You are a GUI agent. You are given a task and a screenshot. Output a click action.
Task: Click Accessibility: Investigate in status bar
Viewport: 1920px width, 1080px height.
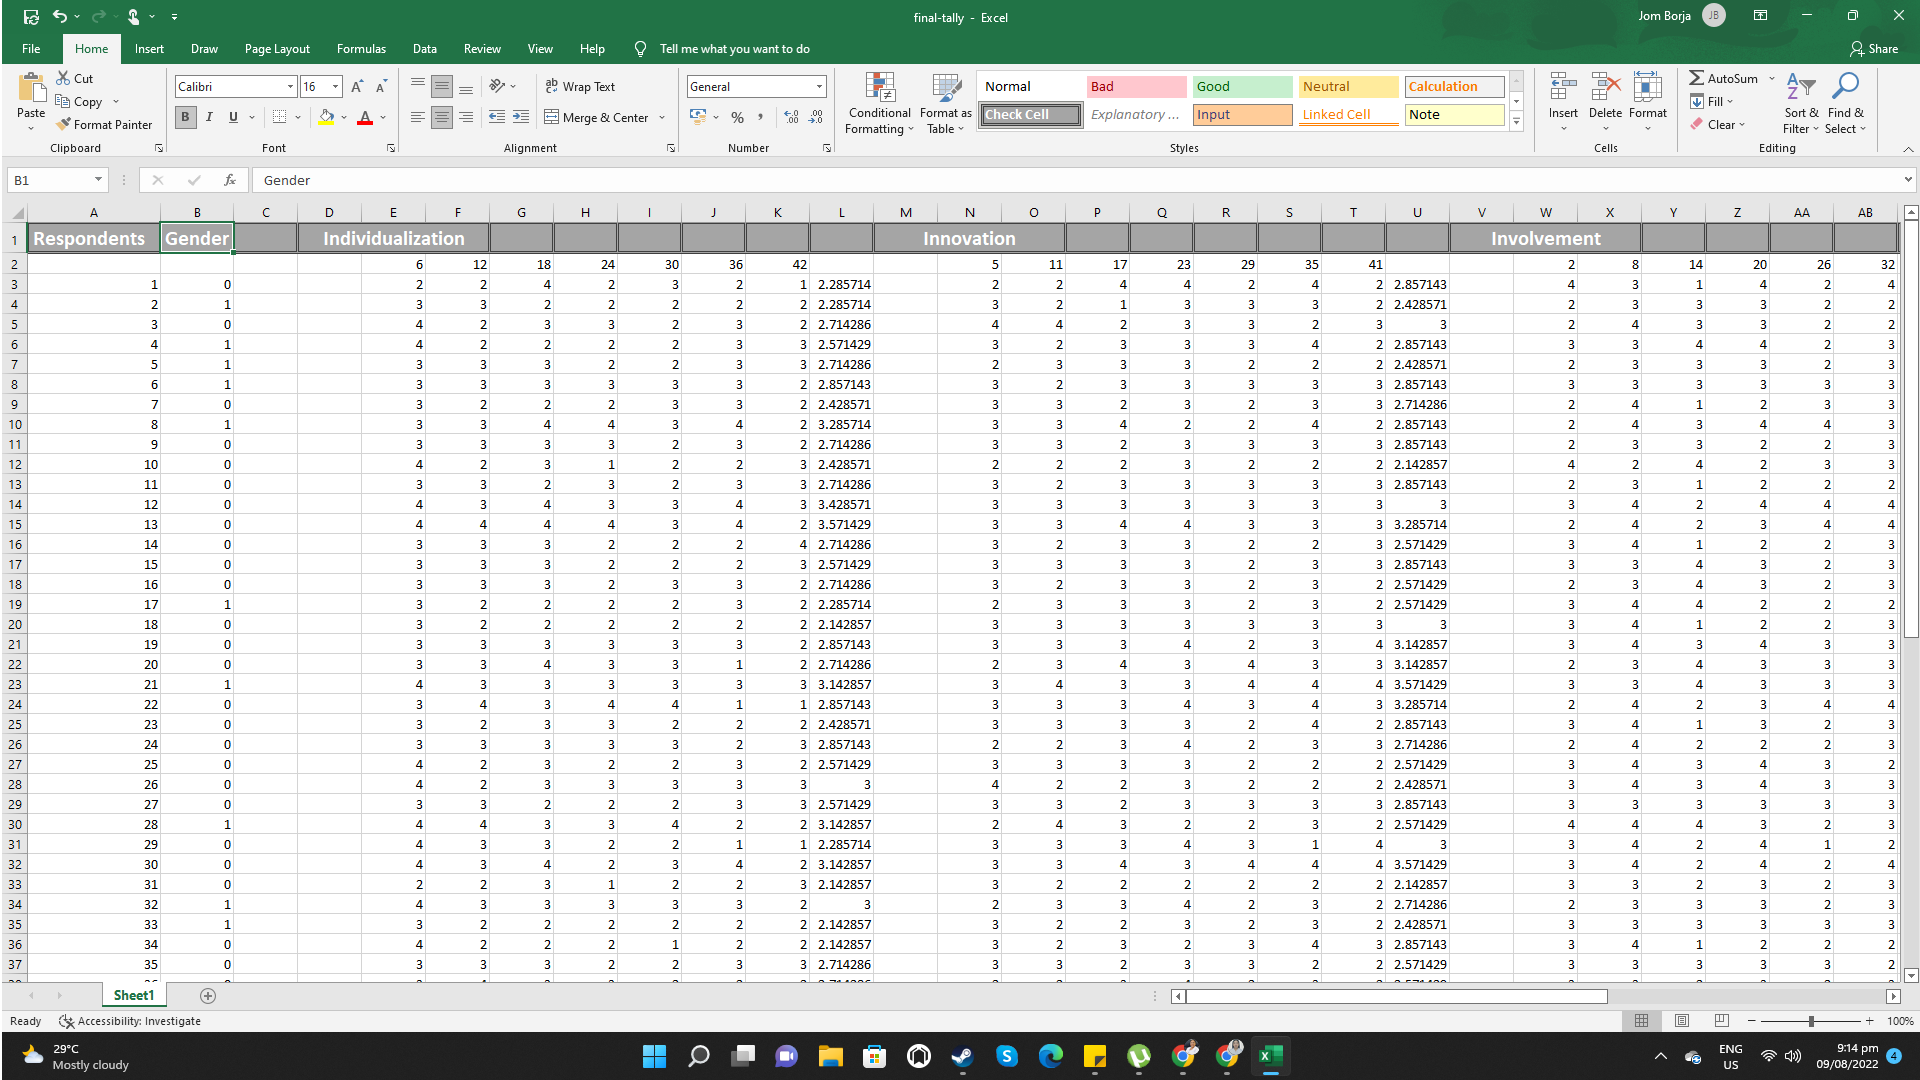pos(131,1021)
